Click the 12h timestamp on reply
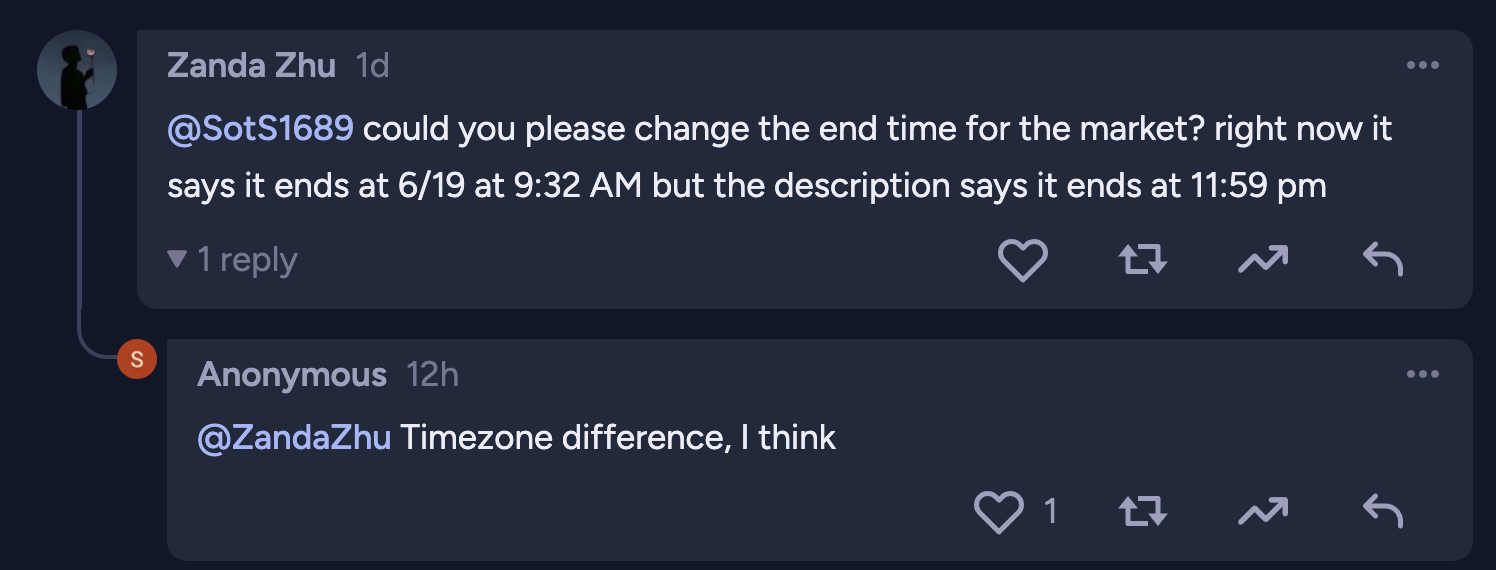The height and width of the screenshot is (570, 1496). (432, 375)
